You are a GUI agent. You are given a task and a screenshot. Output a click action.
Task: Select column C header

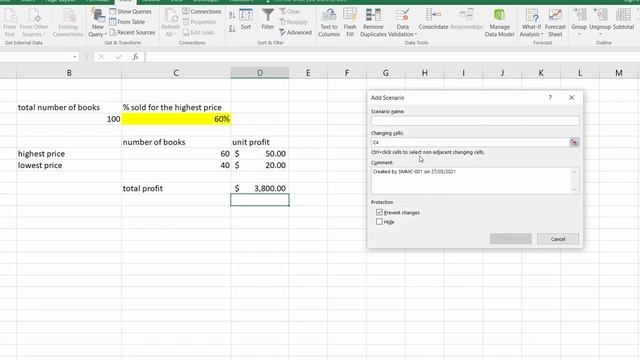tap(176, 73)
